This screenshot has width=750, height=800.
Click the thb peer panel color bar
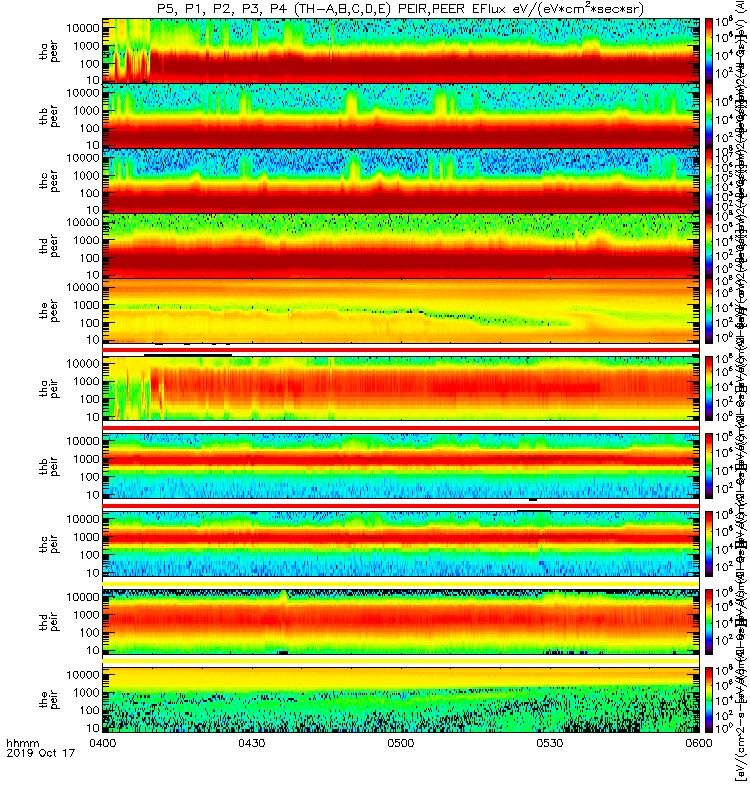point(709,115)
